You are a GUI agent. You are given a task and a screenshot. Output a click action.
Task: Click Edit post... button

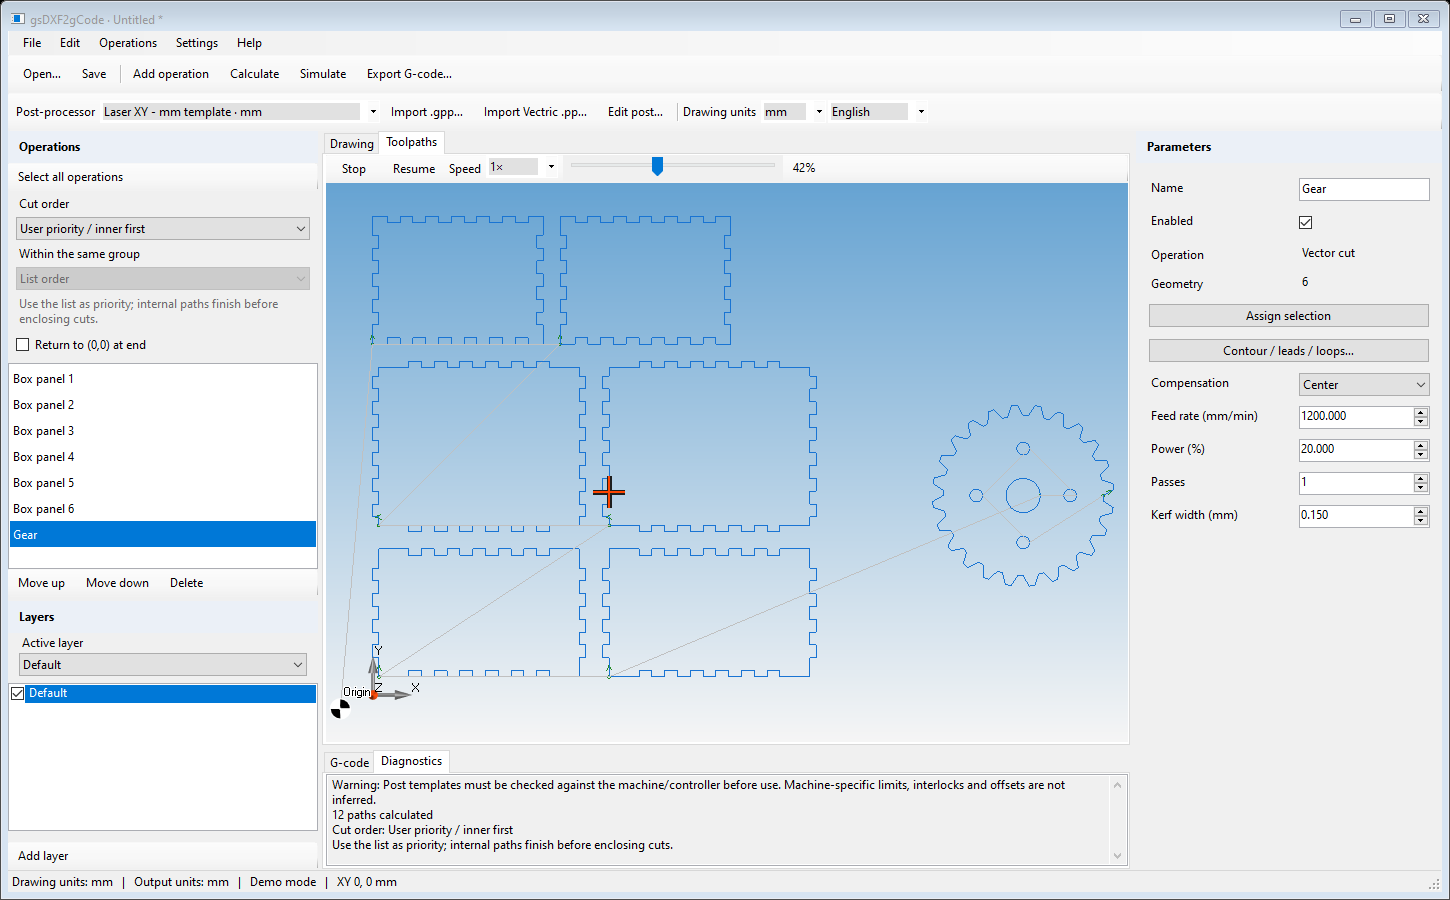[x=635, y=112]
